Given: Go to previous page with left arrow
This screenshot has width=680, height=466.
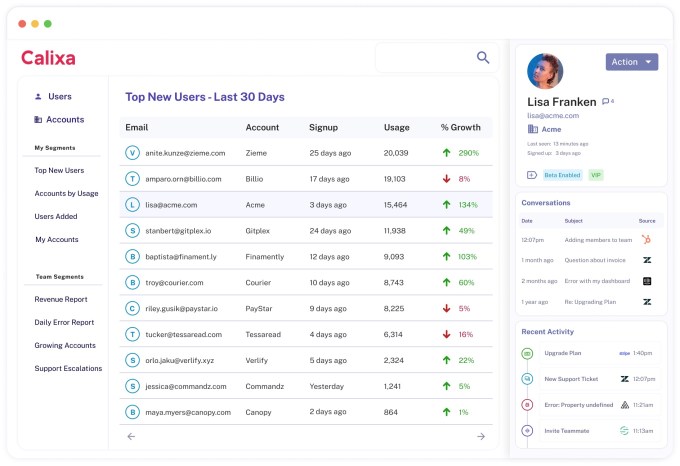Looking at the screenshot, I should (131, 436).
